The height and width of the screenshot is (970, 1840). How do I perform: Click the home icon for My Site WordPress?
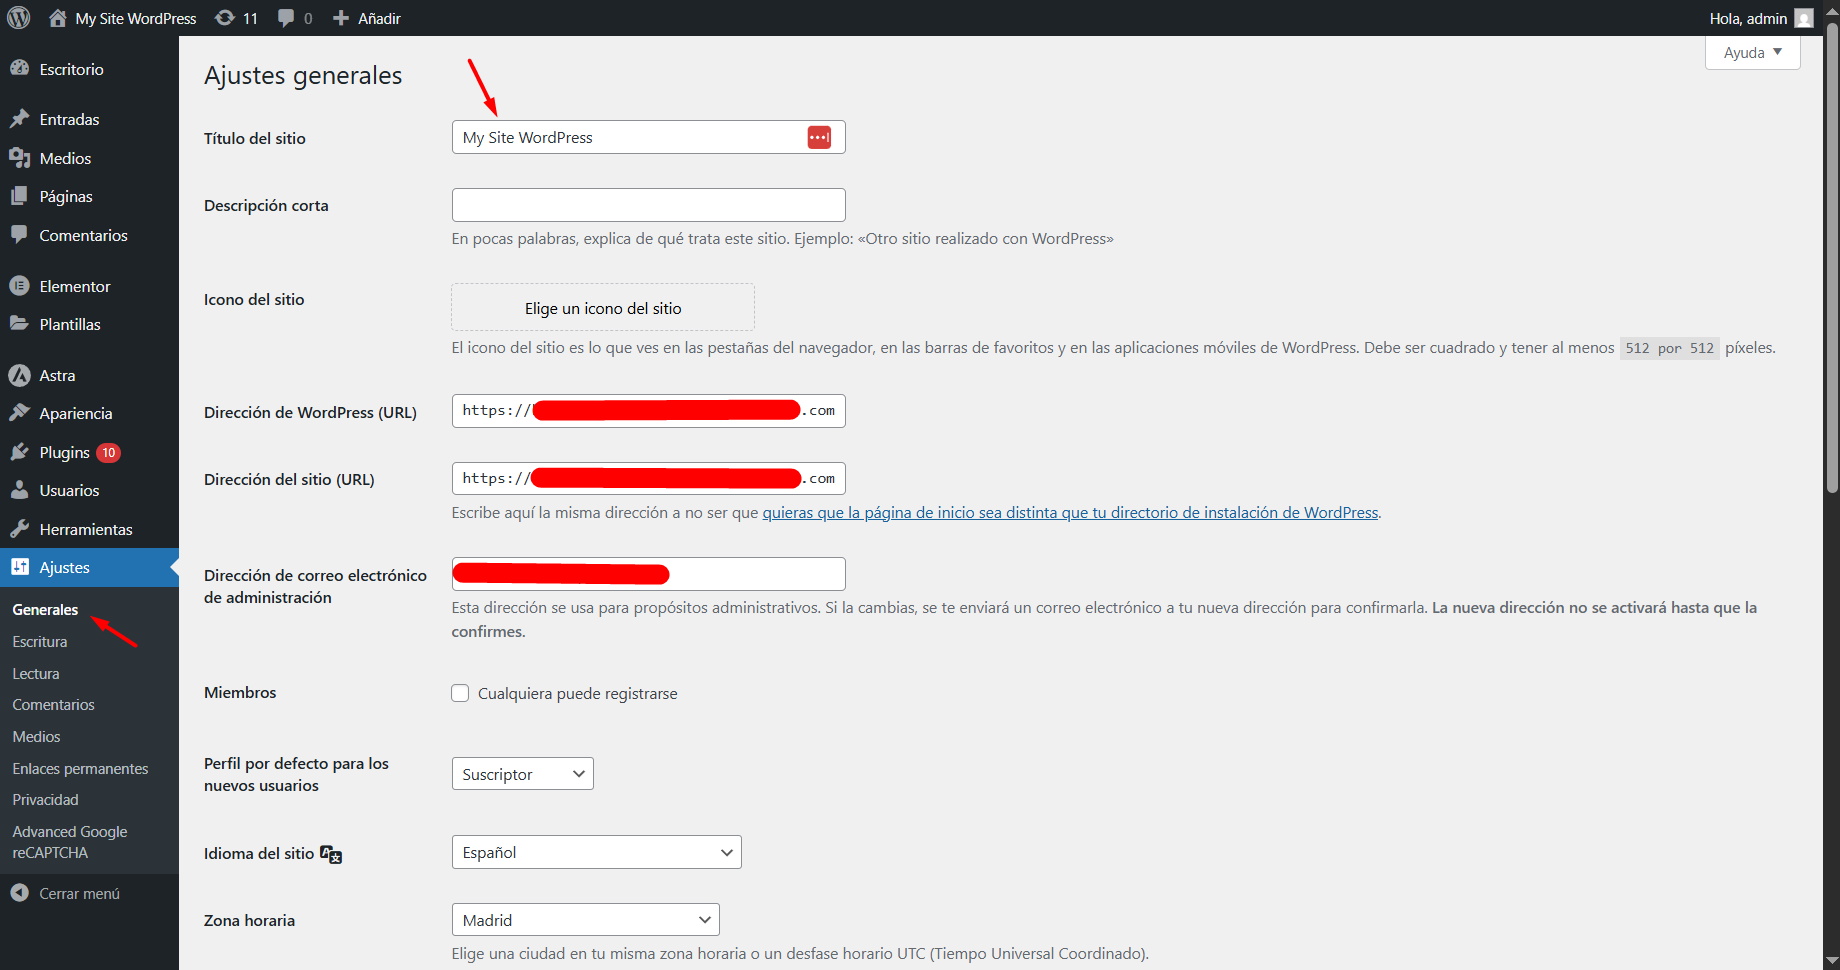click(58, 18)
